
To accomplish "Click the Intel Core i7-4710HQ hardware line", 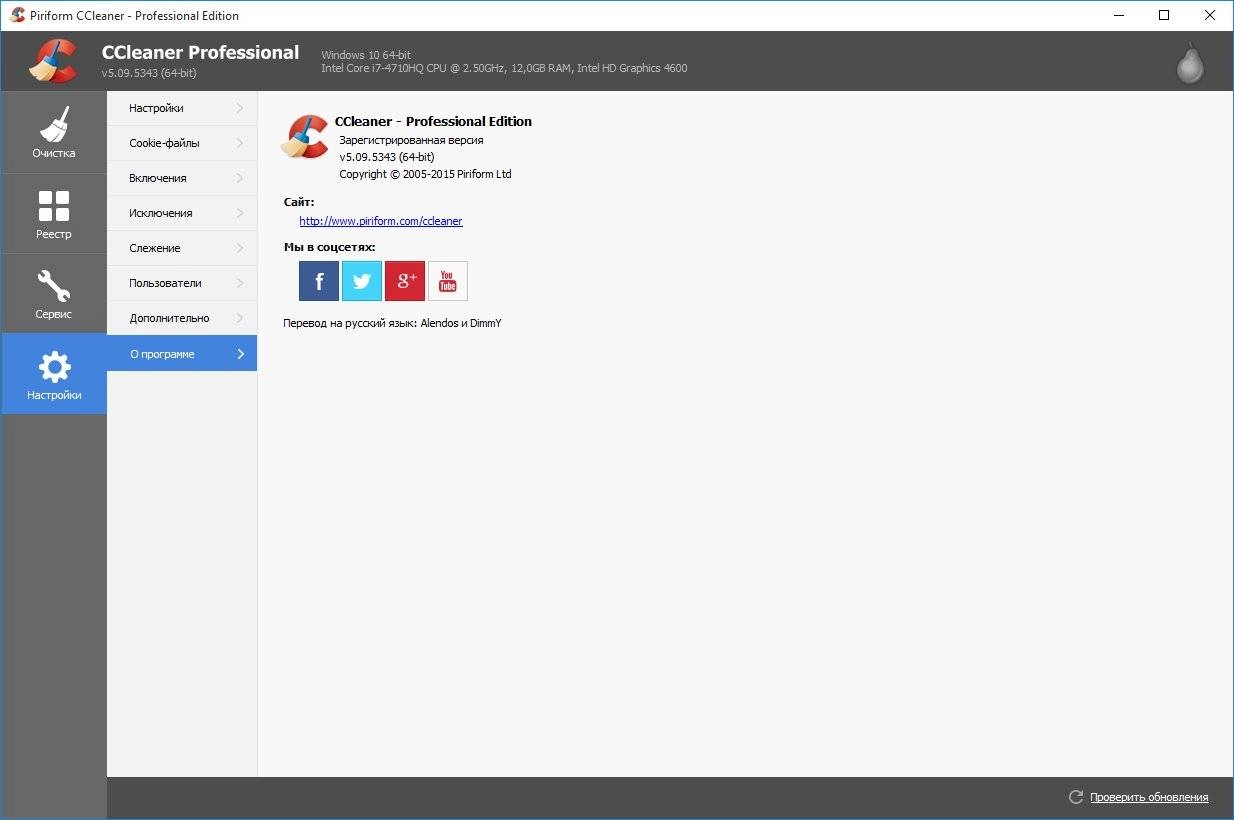I will click(504, 68).
